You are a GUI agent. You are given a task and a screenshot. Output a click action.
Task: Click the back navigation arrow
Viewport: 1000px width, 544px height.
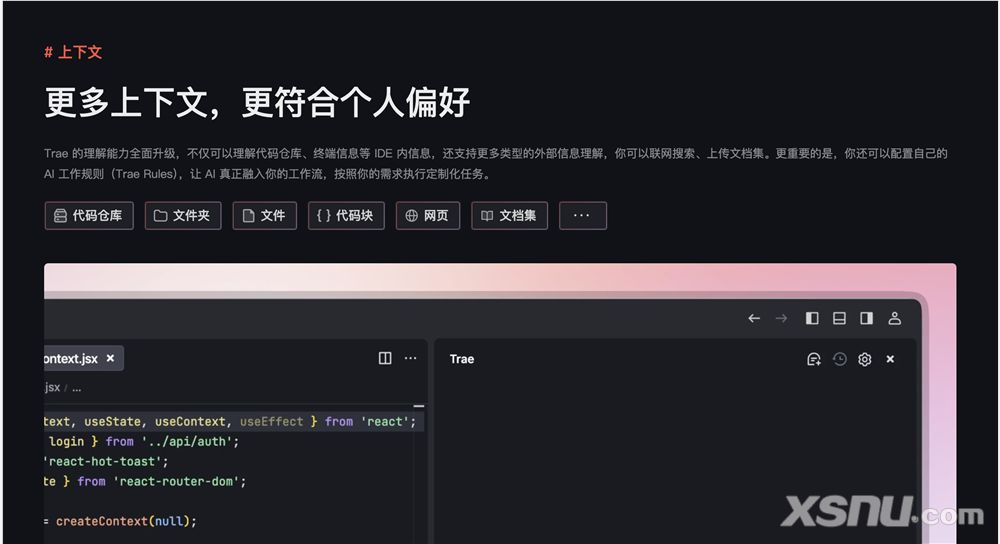[x=754, y=318]
